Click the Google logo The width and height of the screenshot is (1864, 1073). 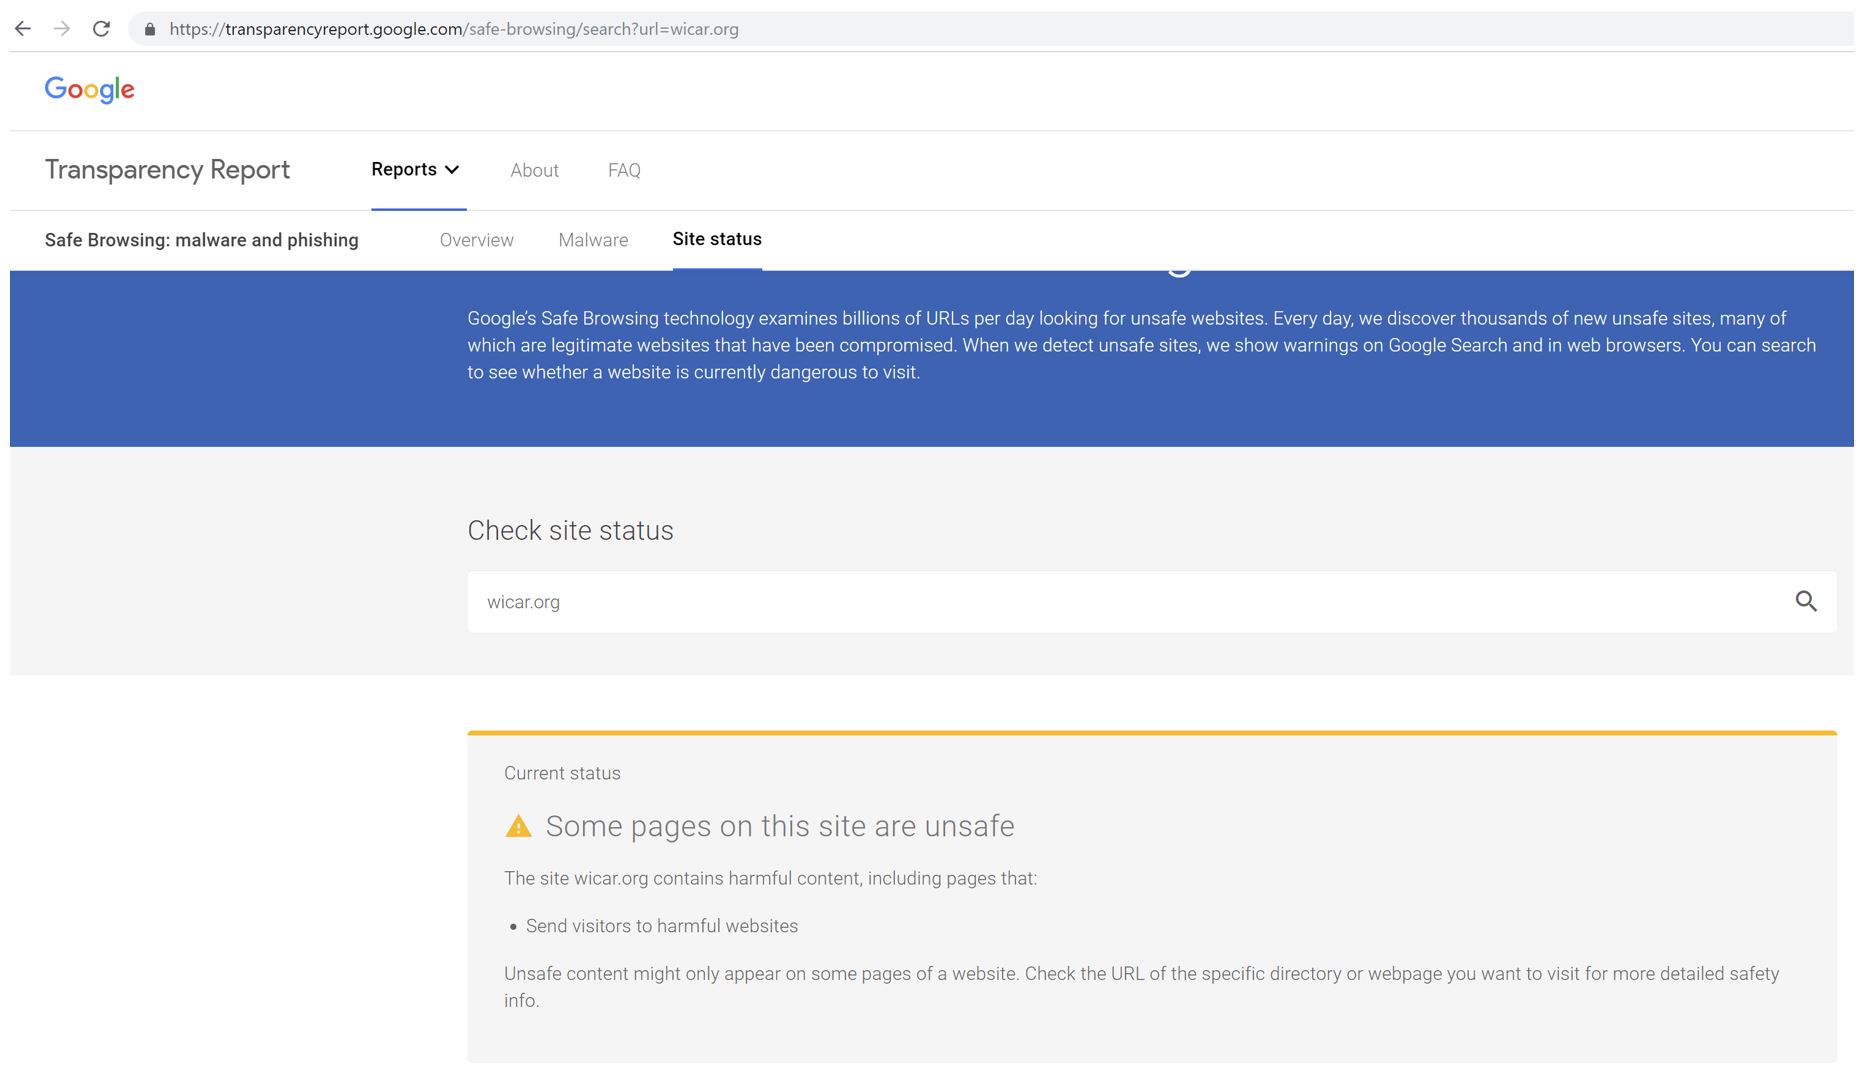[x=89, y=90]
